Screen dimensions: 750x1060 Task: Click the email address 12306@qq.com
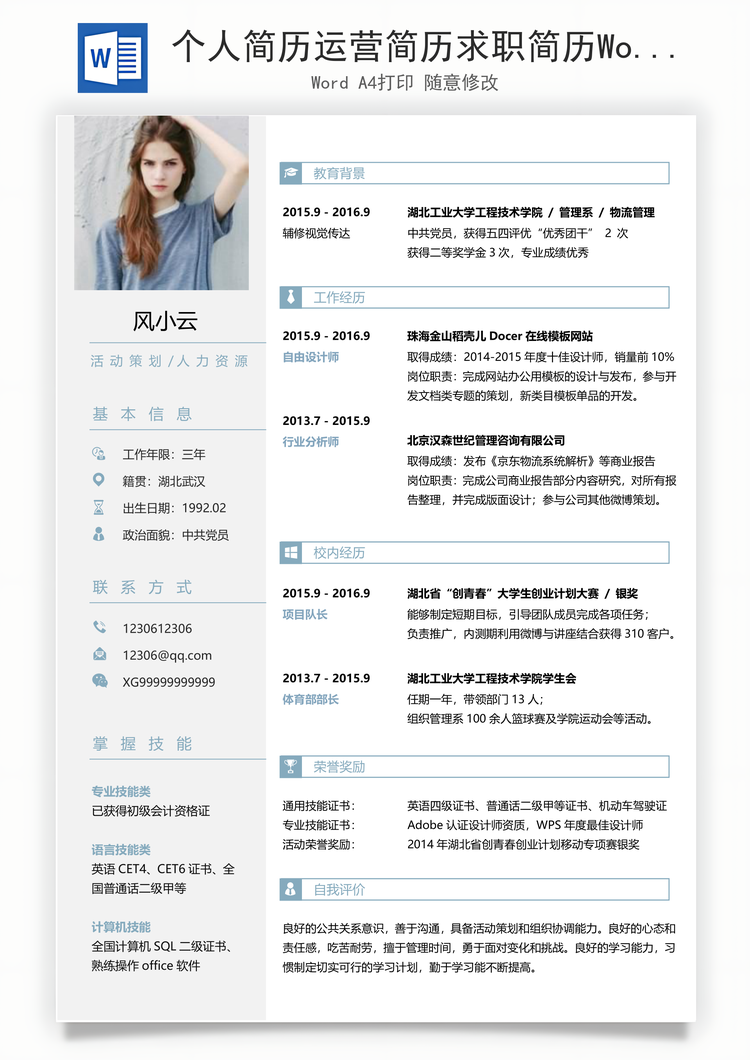167,655
